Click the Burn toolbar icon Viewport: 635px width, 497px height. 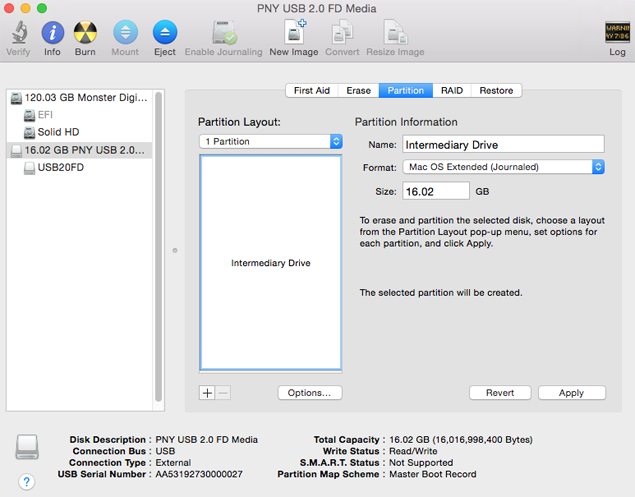tap(85, 32)
